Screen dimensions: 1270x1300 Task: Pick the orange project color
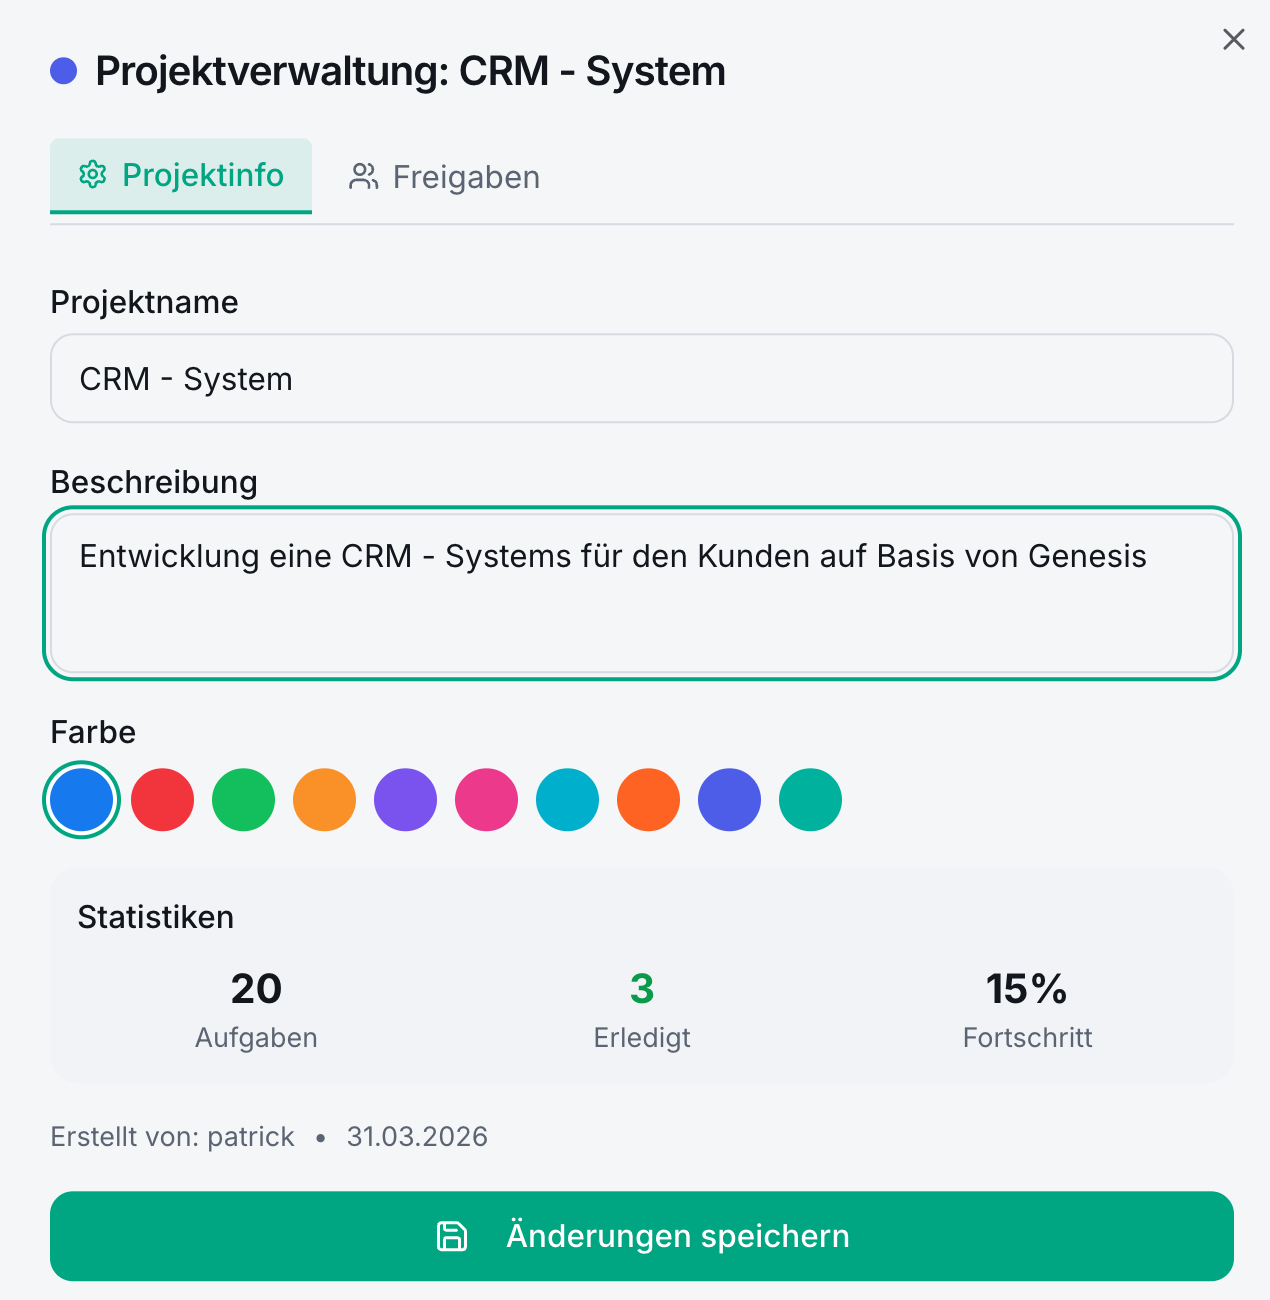pyautogui.click(x=324, y=799)
